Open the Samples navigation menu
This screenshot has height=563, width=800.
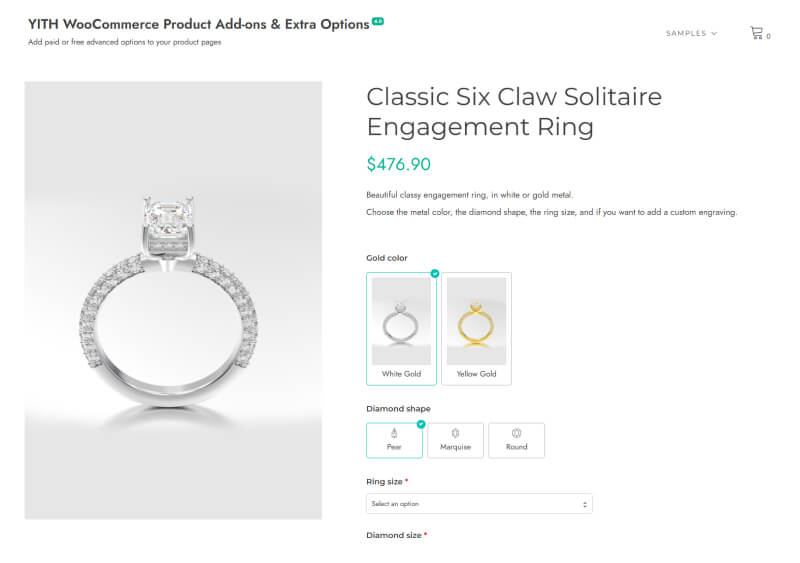pyautogui.click(x=686, y=34)
